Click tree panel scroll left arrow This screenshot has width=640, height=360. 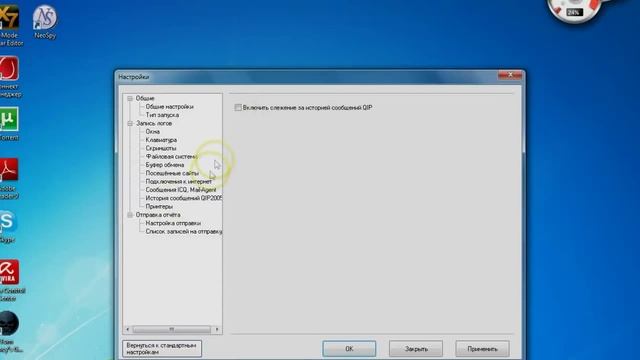pos(128,329)
